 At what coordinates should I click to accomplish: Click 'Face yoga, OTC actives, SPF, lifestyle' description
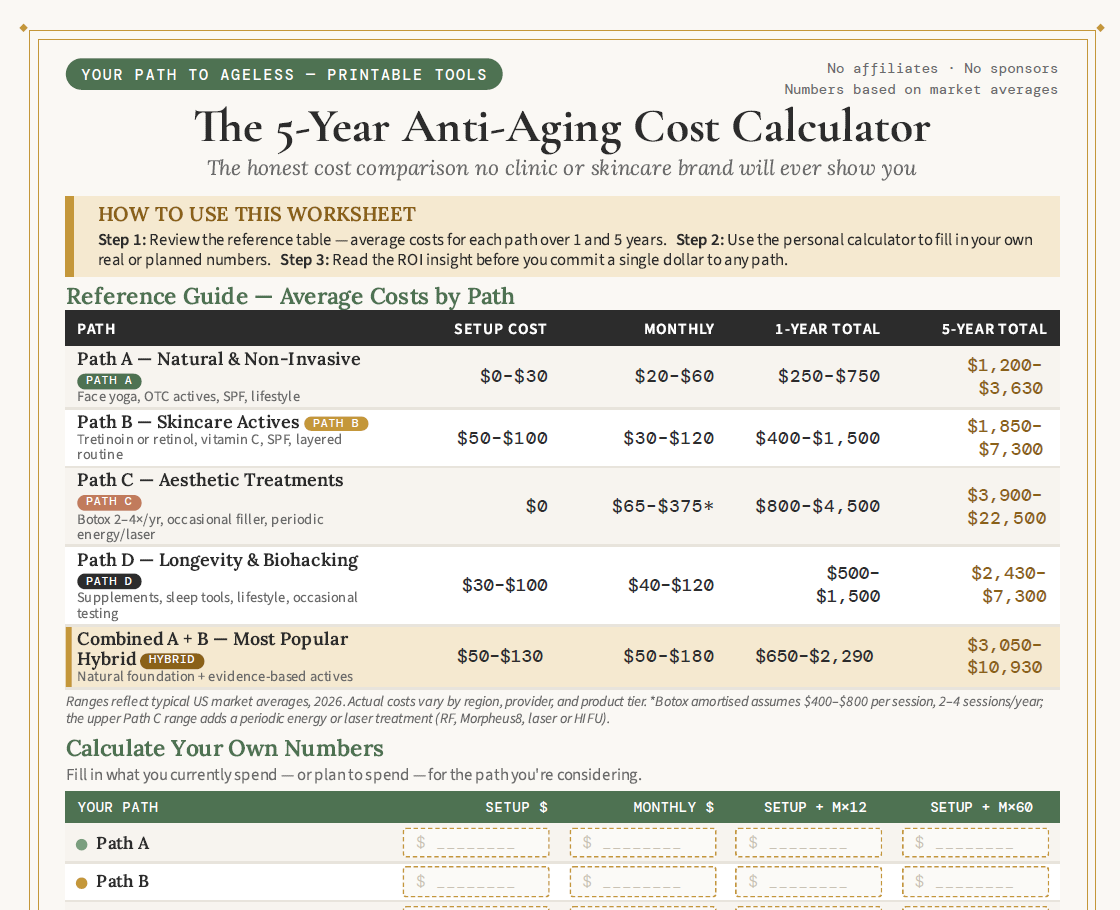point(189,396)
